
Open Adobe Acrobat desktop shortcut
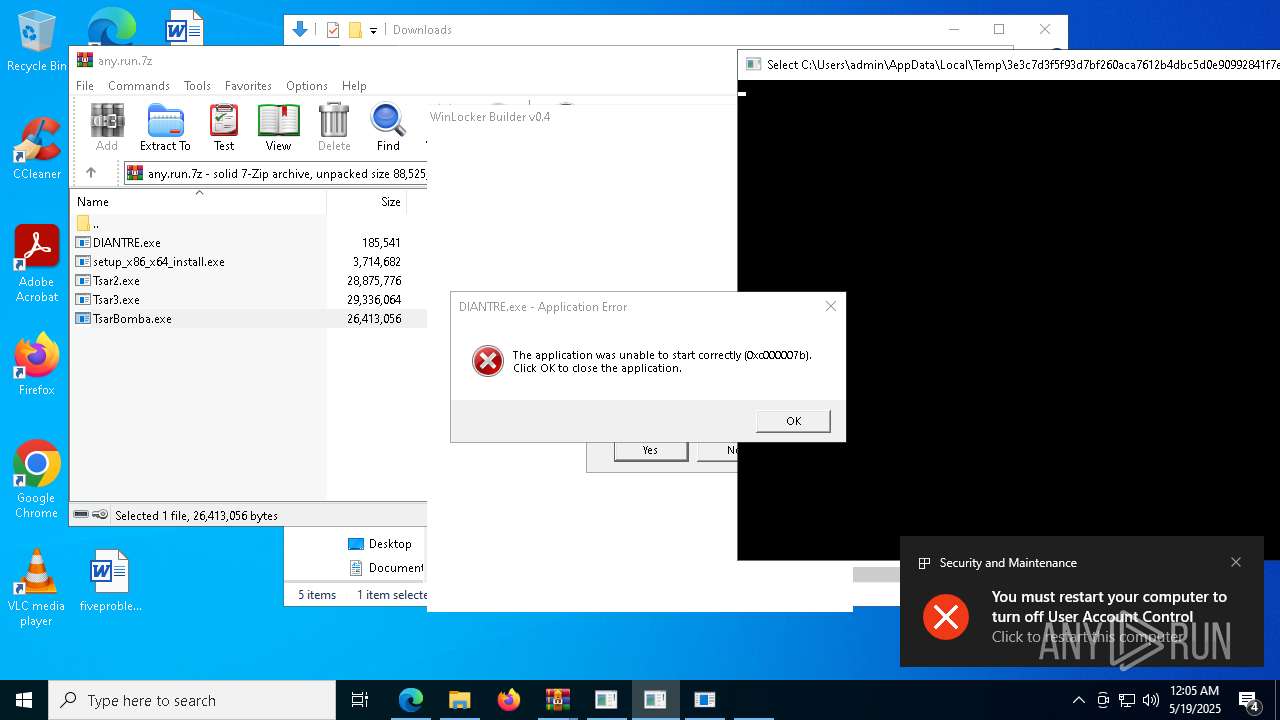[36, 264]
